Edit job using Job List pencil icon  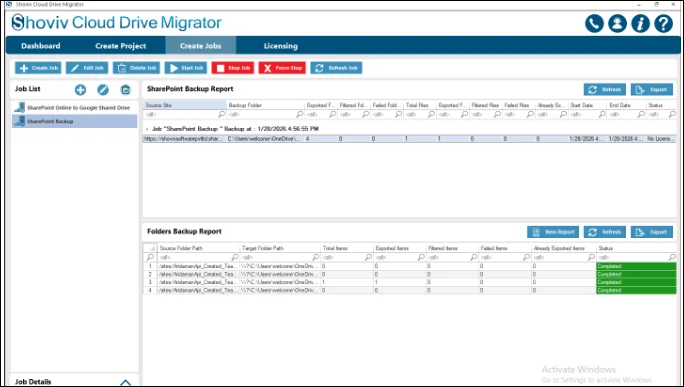tap(103, 90)
